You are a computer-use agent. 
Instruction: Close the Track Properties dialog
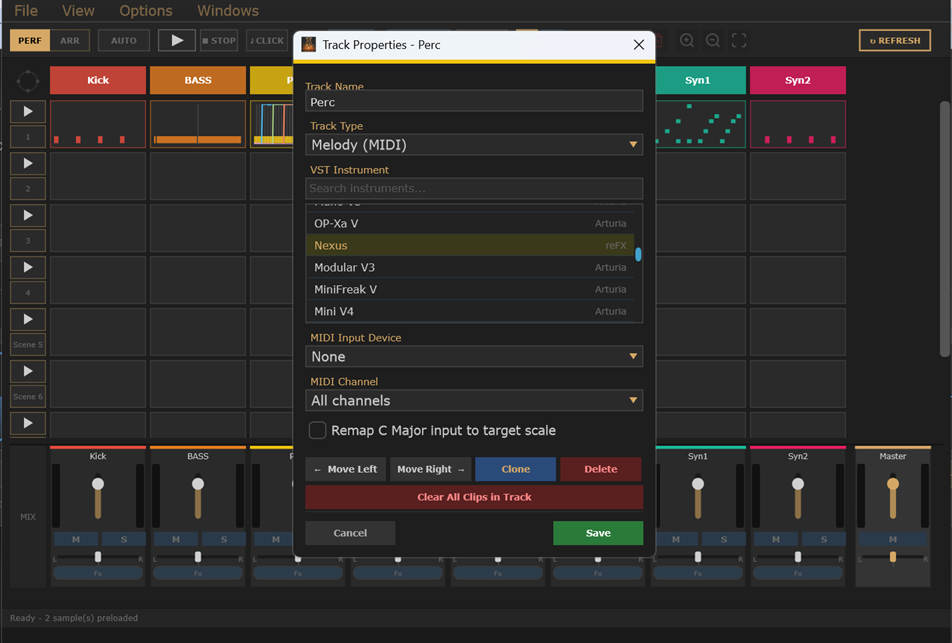(639, 44)
